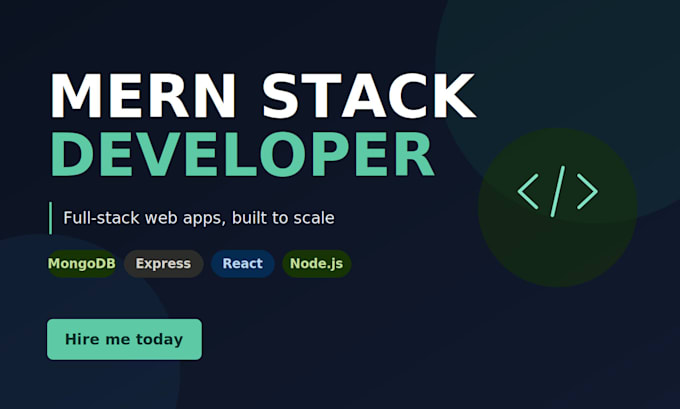680x409 pixels.
Task: Click the Full-stack web apps tagline
Action: pyautogui.click(x=199, y=218)
